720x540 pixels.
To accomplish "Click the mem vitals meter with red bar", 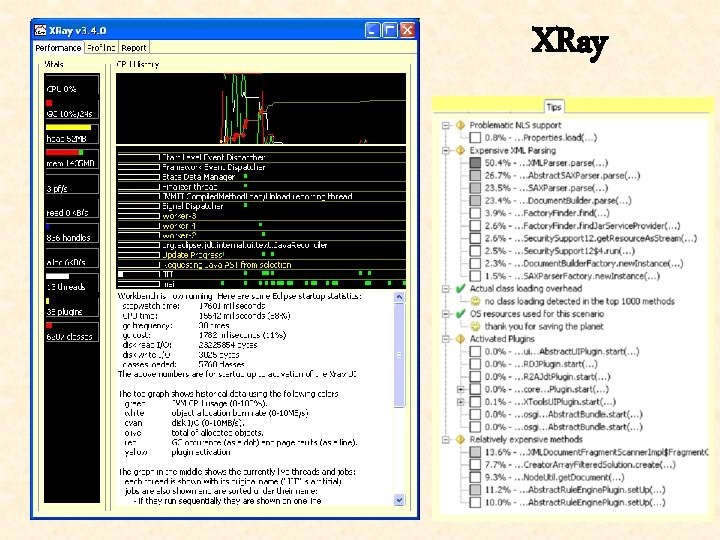I will (72, 159).
